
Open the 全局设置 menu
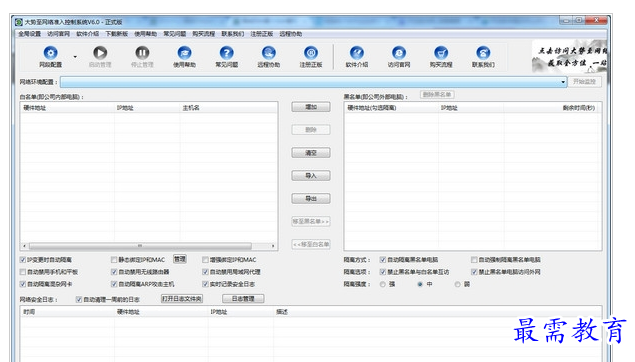[x=30, y=34]
